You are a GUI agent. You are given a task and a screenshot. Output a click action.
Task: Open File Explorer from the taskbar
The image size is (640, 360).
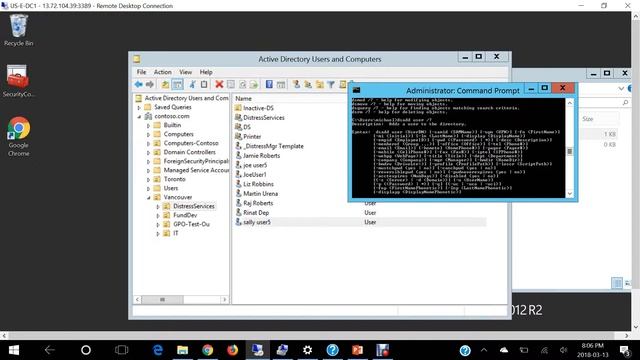182,350
